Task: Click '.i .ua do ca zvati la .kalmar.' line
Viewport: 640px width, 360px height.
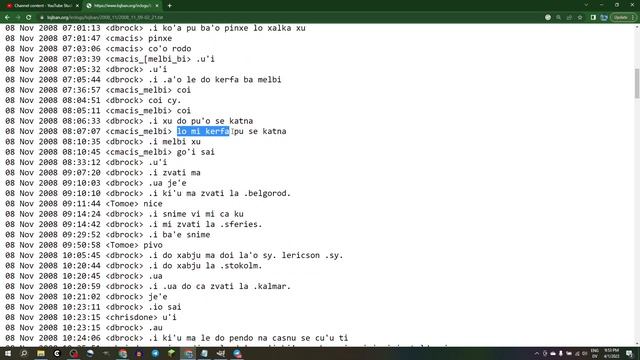Action: point(219,286)
